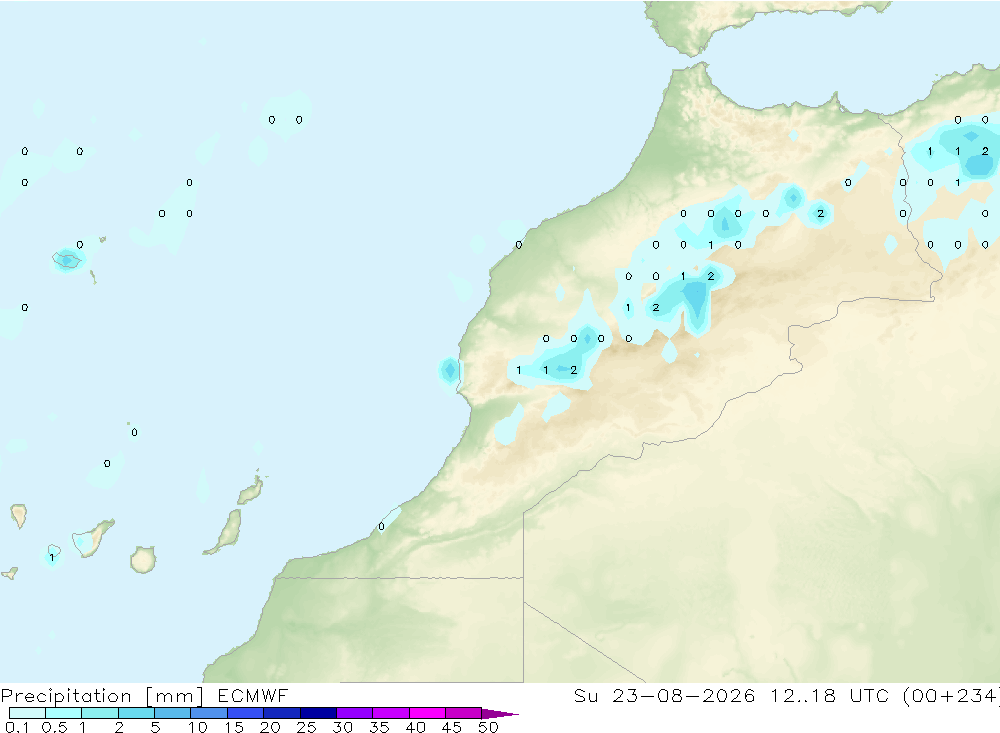Click the legend label '50'
The height and width of the screenshot is (733, 1000).
point(488,727)
